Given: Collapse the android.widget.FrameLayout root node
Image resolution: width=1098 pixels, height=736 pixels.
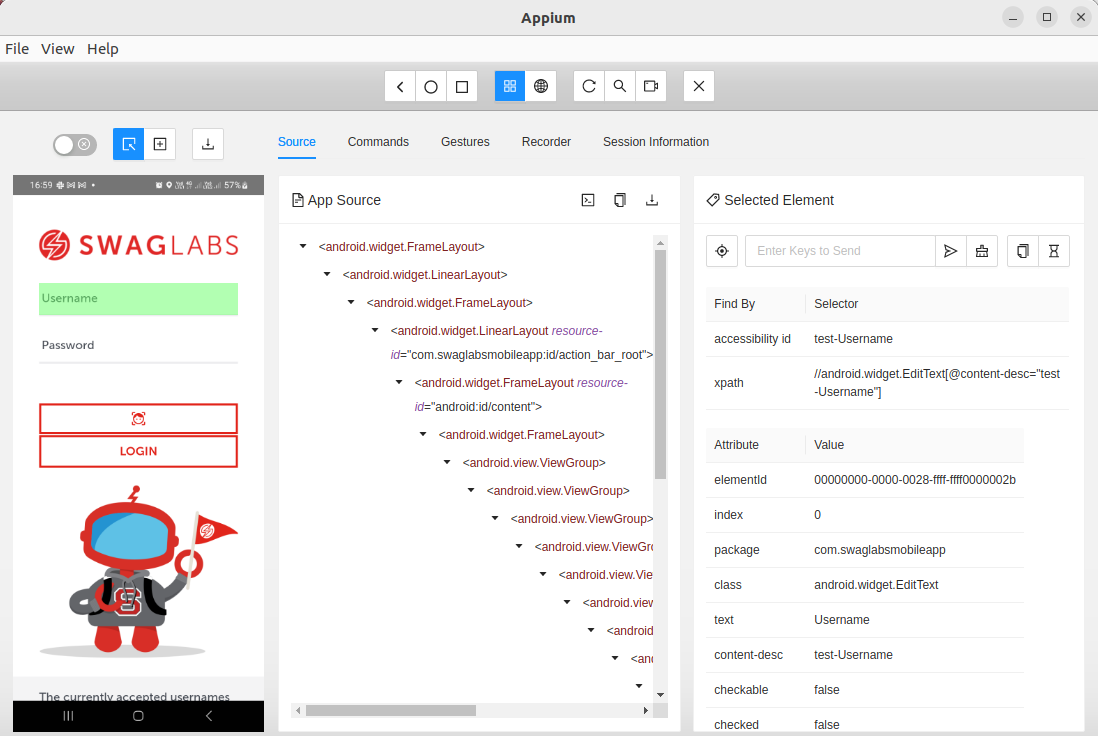Looking at the screenshot, I should tap(303, 246).
